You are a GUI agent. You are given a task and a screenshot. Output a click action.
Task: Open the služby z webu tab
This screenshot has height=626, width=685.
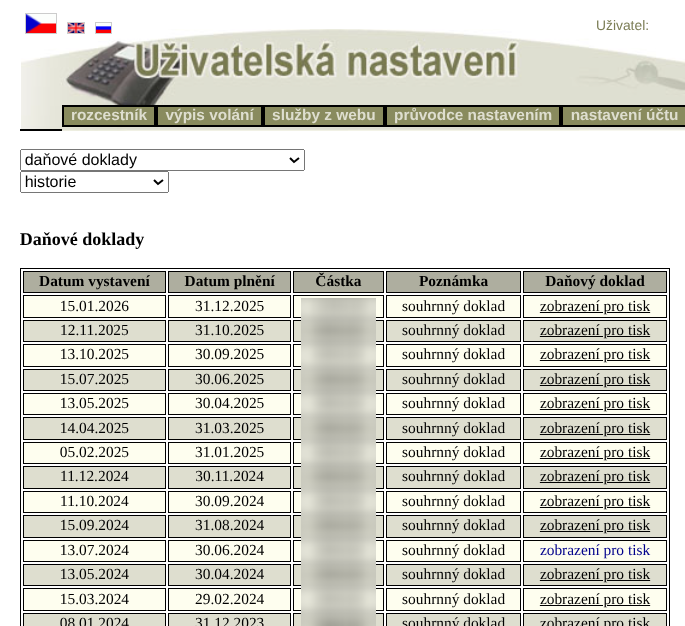coord(323,115)
